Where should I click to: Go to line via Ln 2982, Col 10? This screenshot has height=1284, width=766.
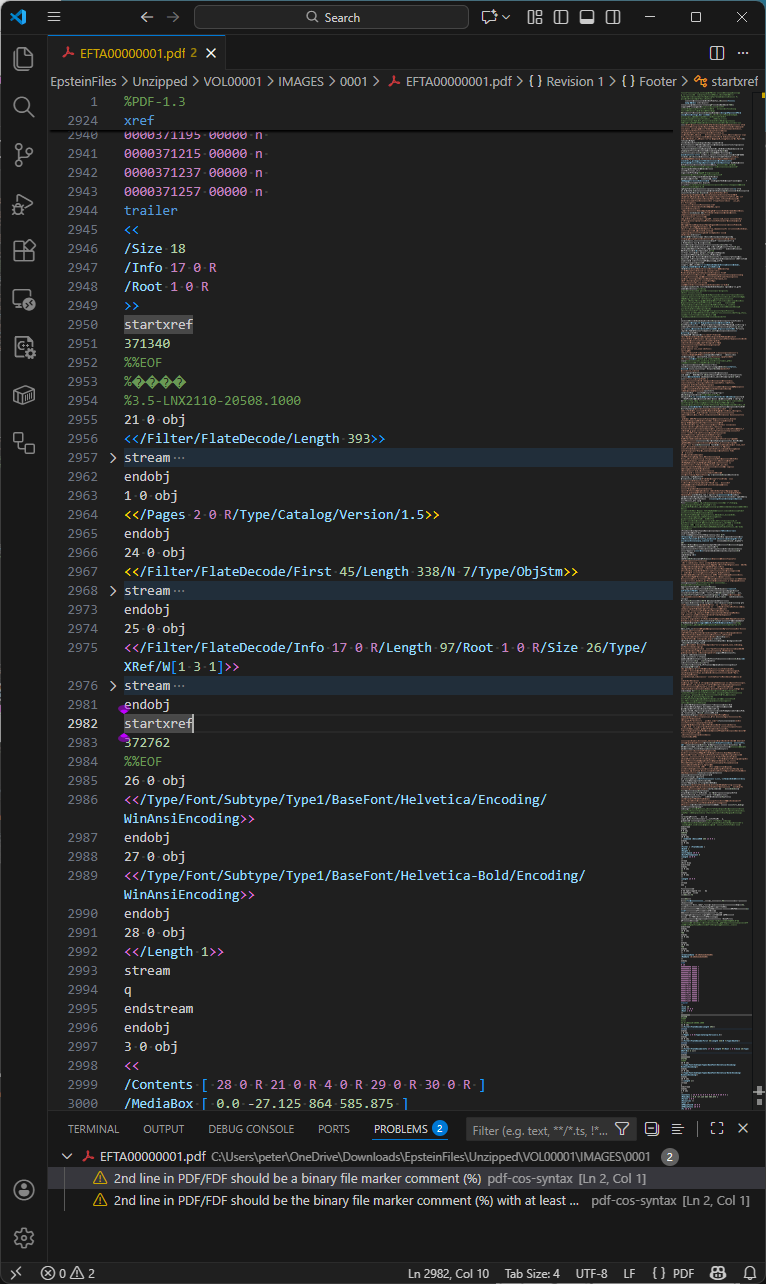[449, 1273]
